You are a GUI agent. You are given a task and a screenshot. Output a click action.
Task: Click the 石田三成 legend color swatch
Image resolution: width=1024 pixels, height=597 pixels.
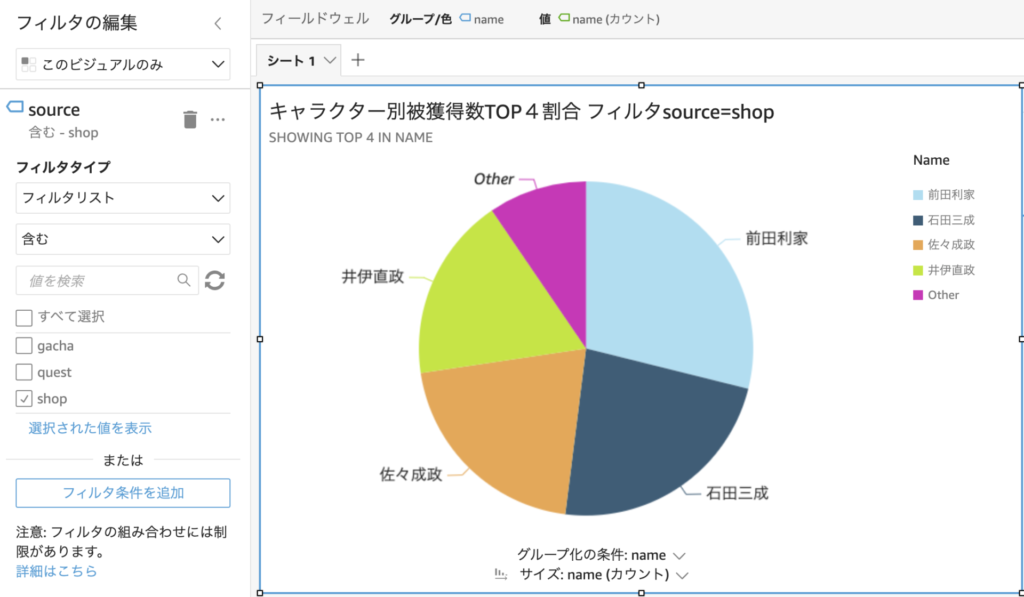(918, 220)
